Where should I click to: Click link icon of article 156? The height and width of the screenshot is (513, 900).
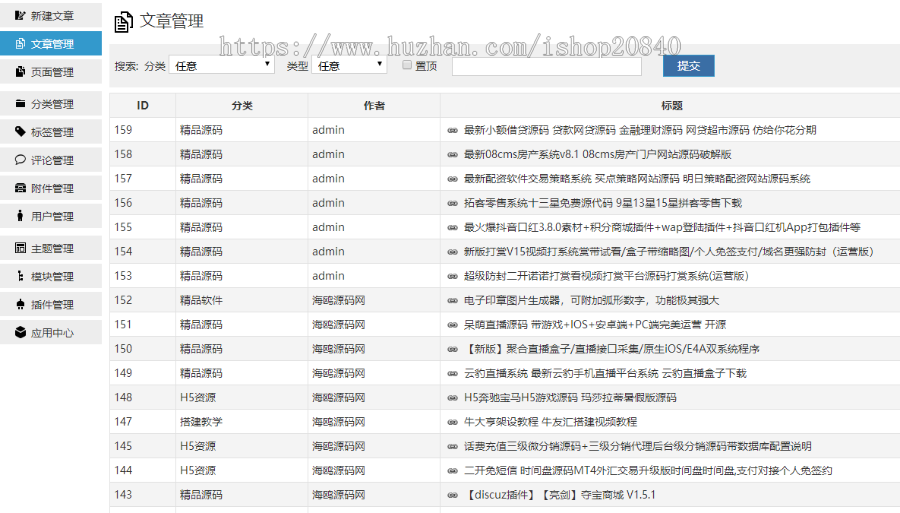tap(452, 203)
